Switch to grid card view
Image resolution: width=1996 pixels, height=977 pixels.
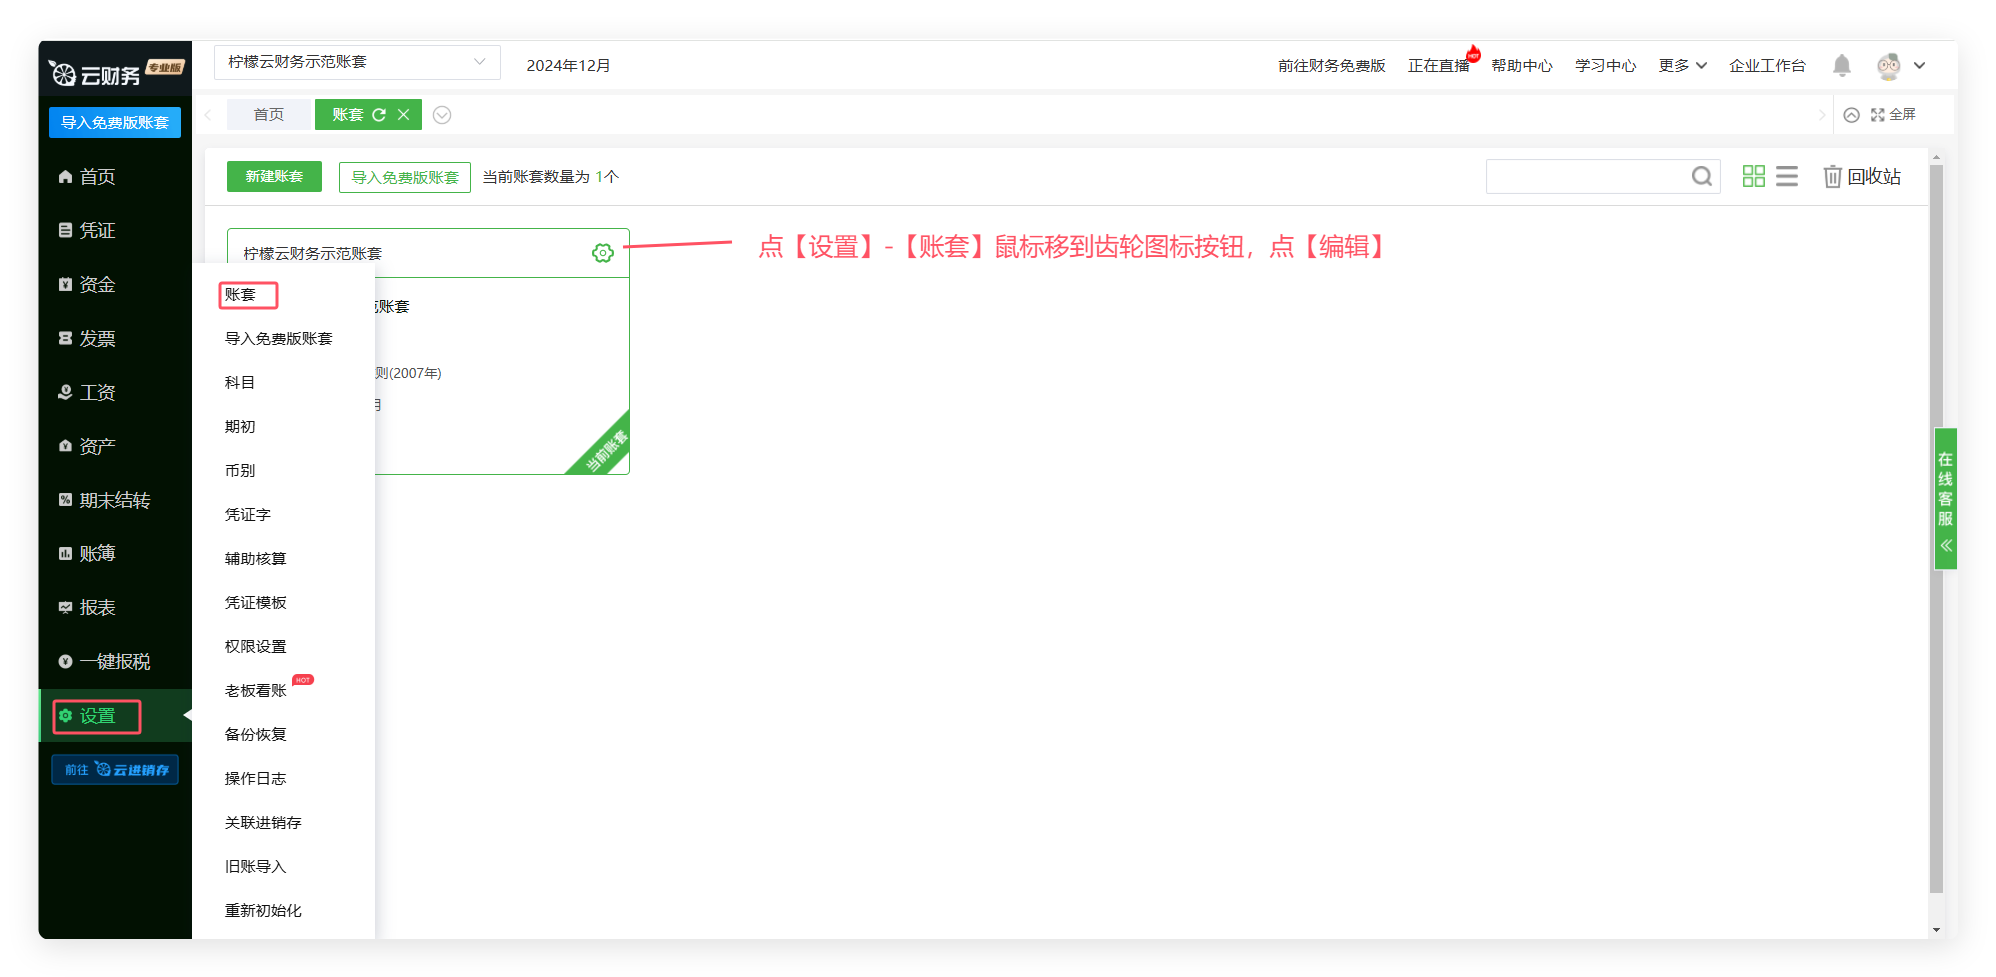click(1753, 177)
